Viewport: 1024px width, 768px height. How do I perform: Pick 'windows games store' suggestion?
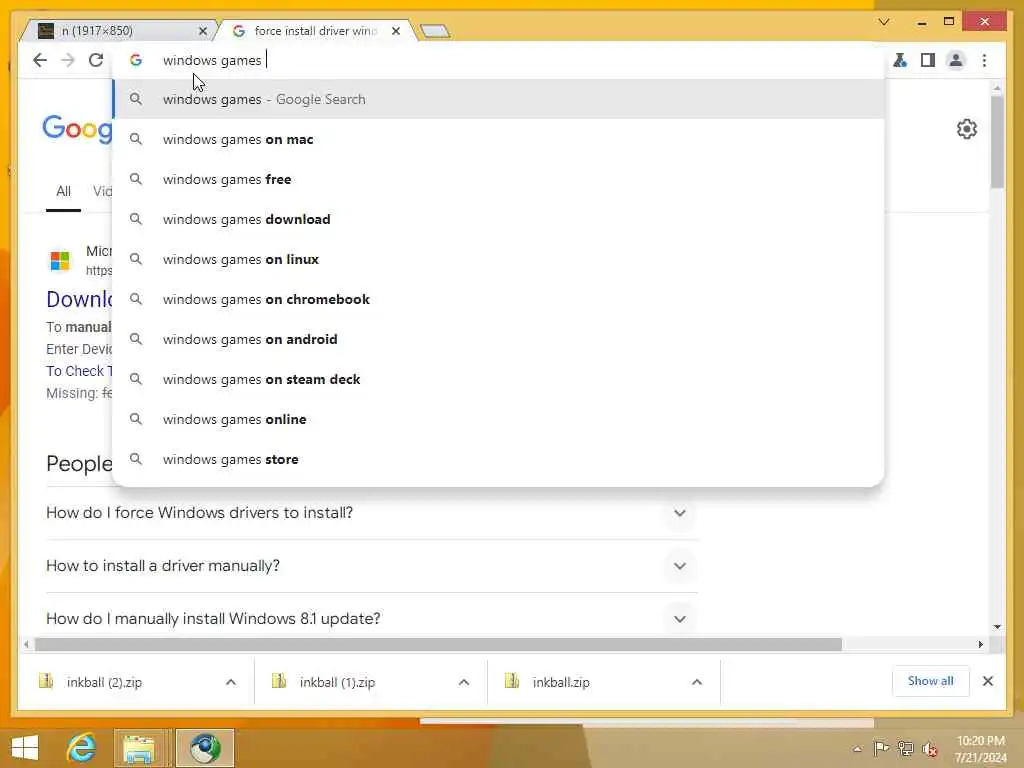click(x=499, y=459)
